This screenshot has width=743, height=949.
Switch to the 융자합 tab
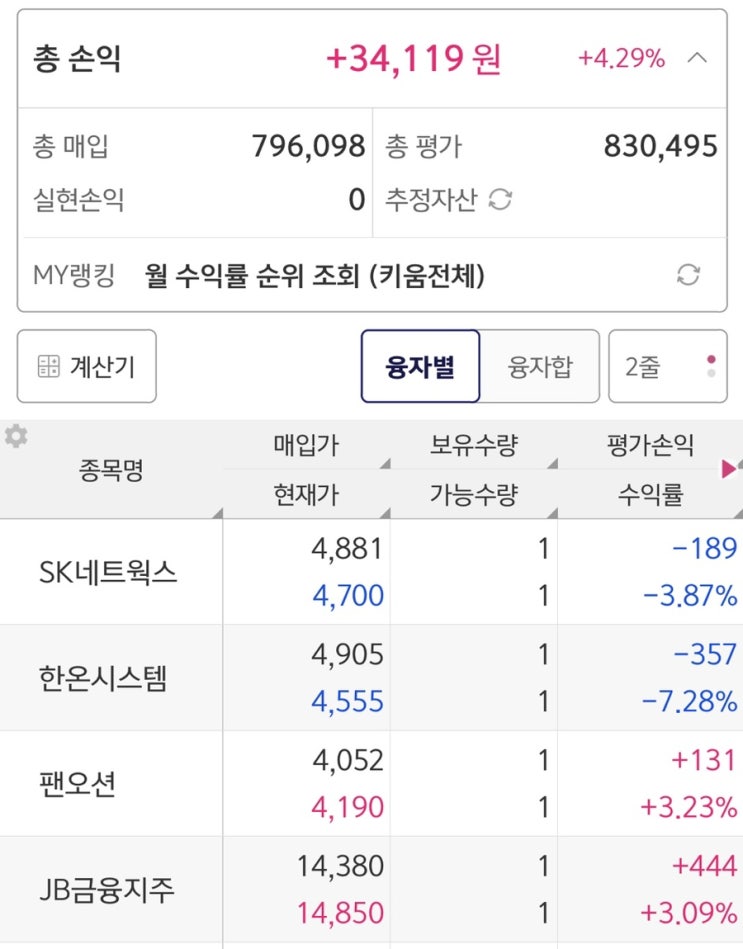[x=540, y=366]
